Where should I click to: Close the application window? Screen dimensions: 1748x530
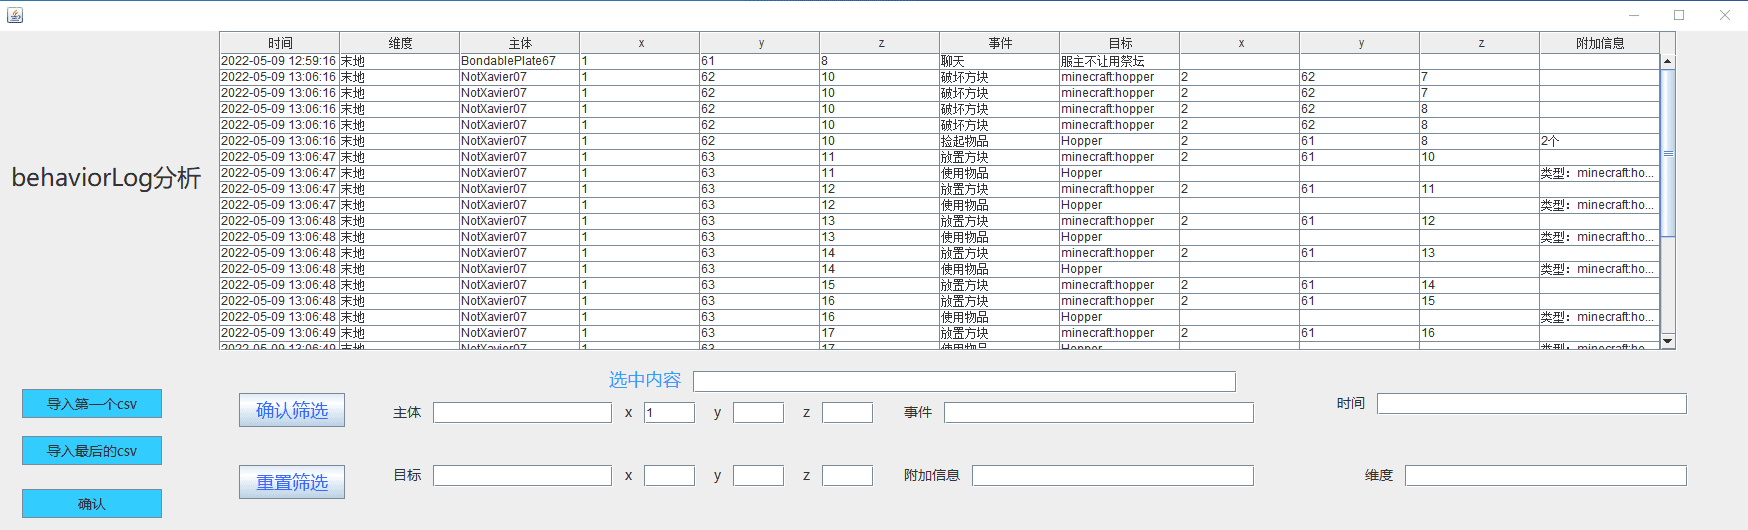click(x=1725, y=15)
